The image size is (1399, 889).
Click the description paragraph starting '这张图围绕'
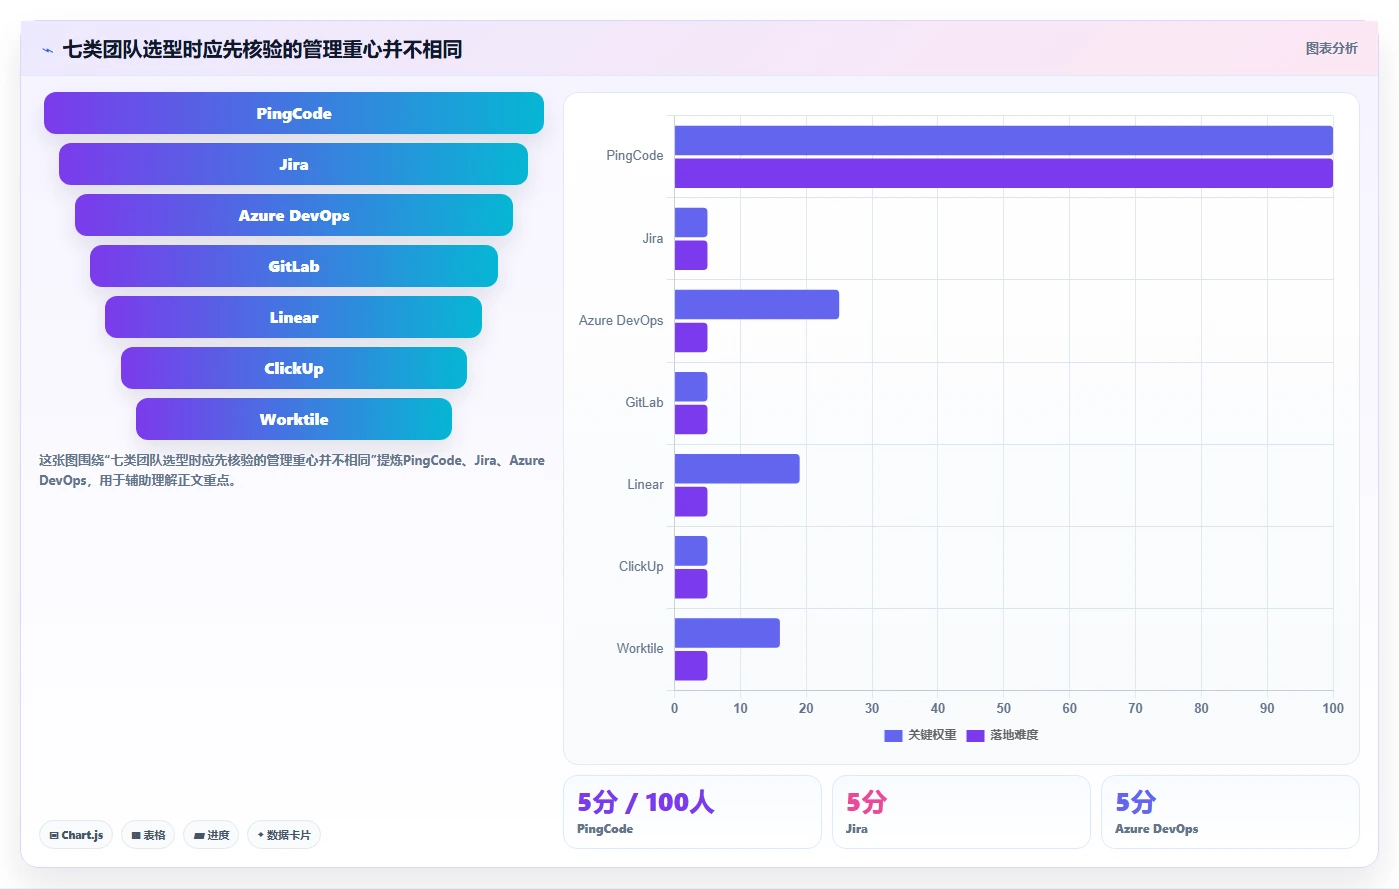[x=292, y=470]
